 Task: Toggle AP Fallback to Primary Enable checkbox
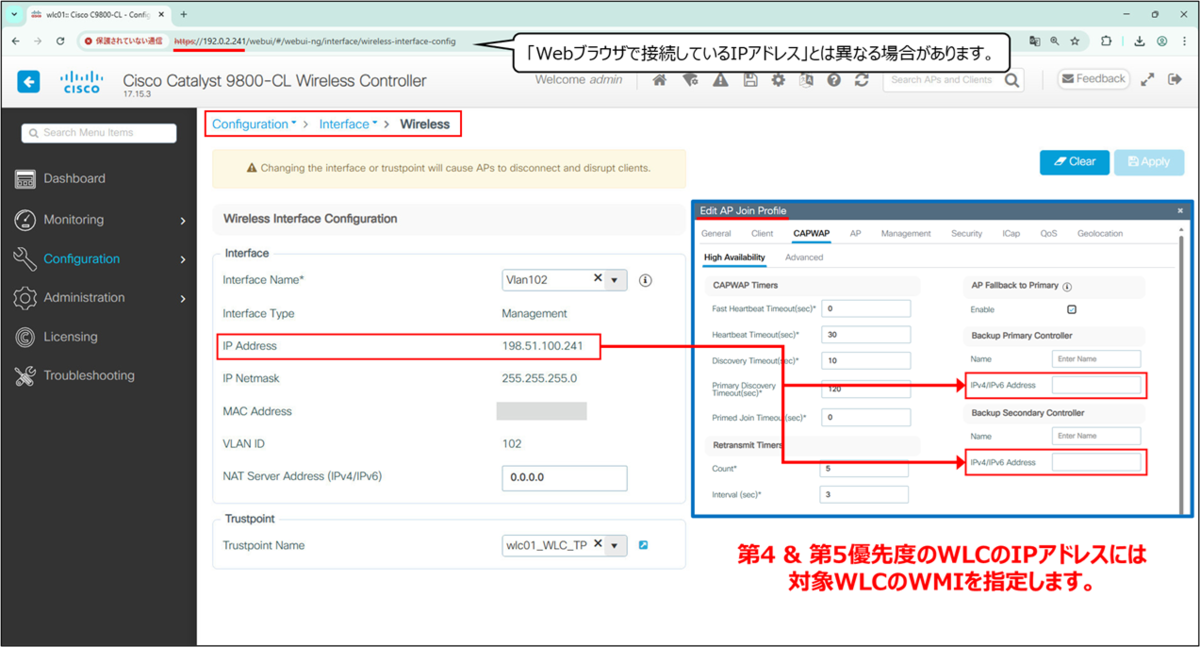tap(1071, 310)
